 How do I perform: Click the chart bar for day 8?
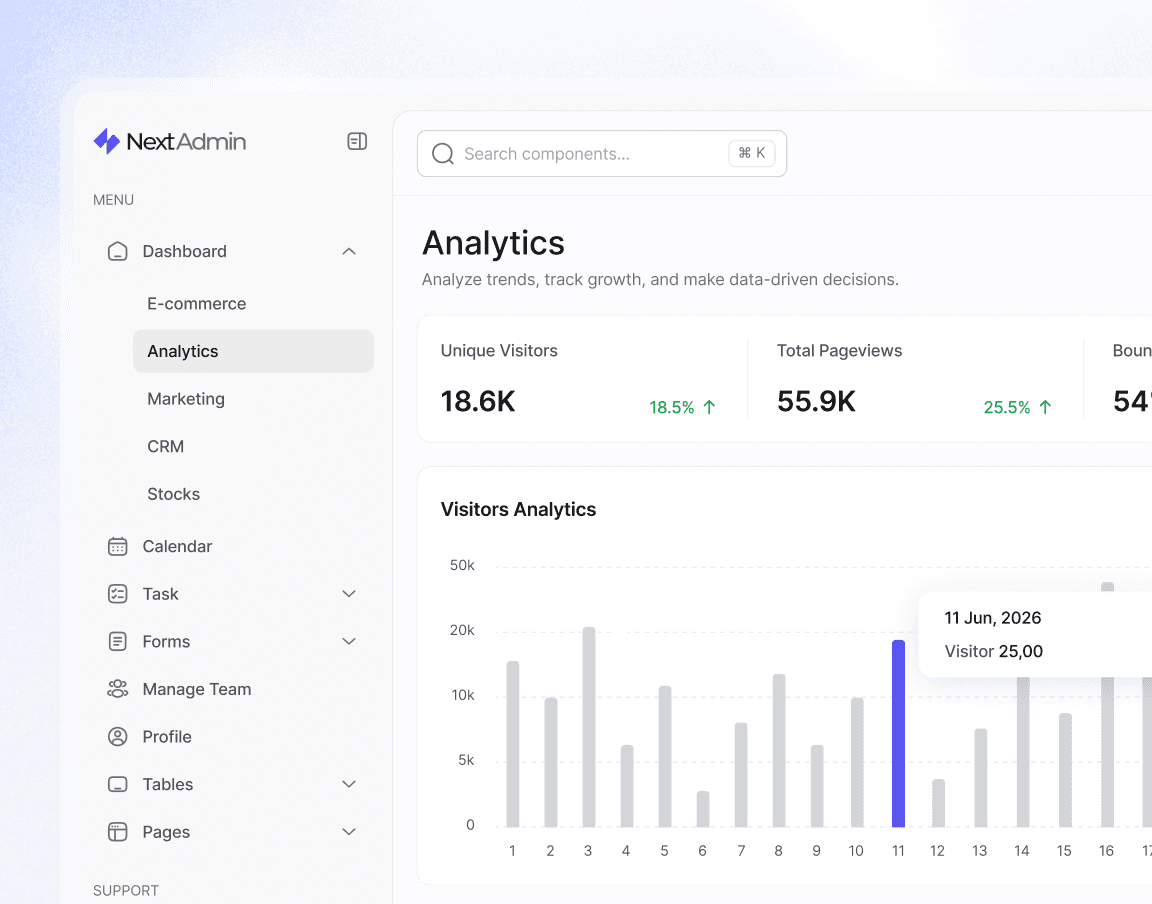point(779,750)
